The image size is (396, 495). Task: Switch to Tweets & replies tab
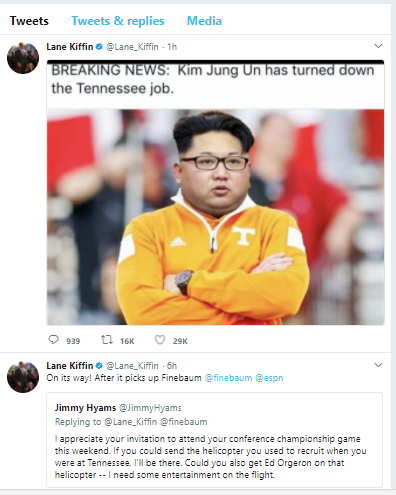point(118,21)
